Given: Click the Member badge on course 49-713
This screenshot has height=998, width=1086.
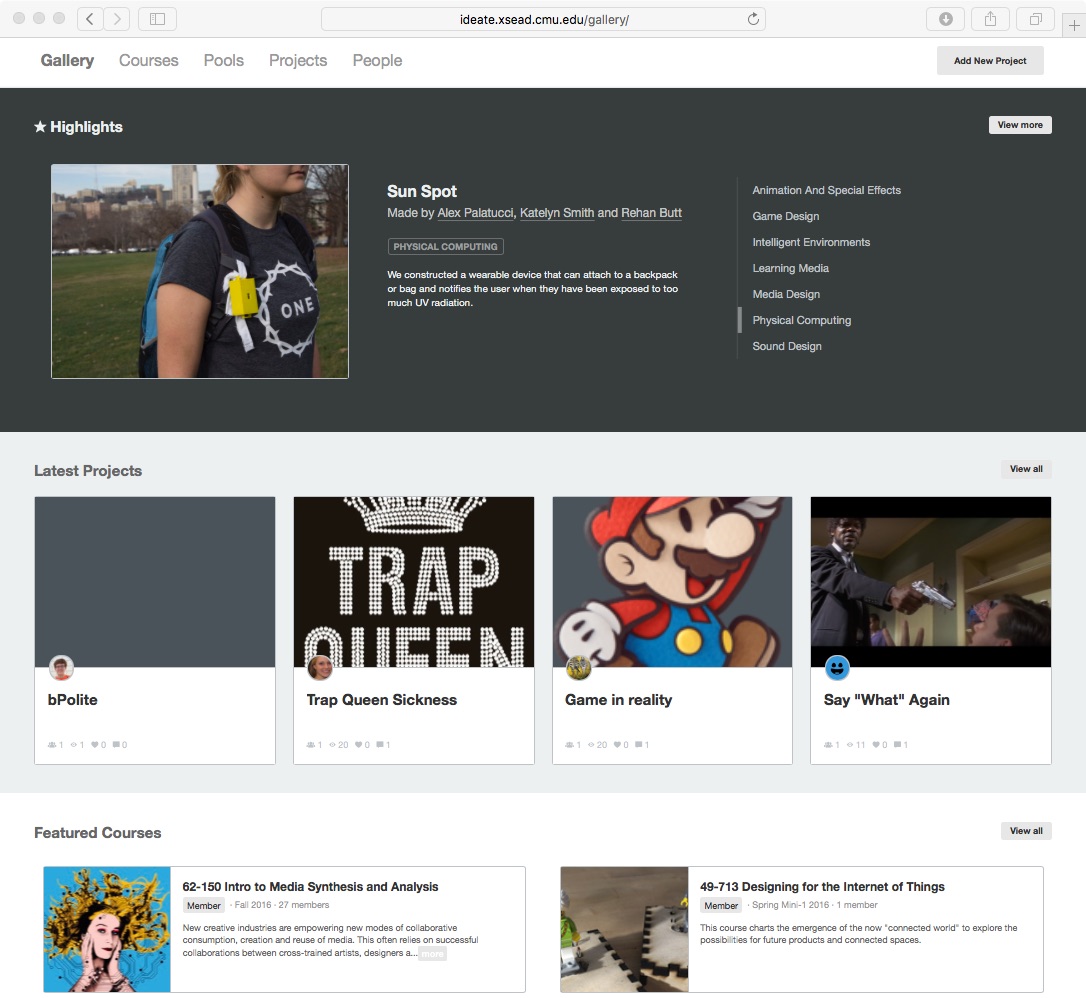Looking at the screenshot, I should pos(721,905).
